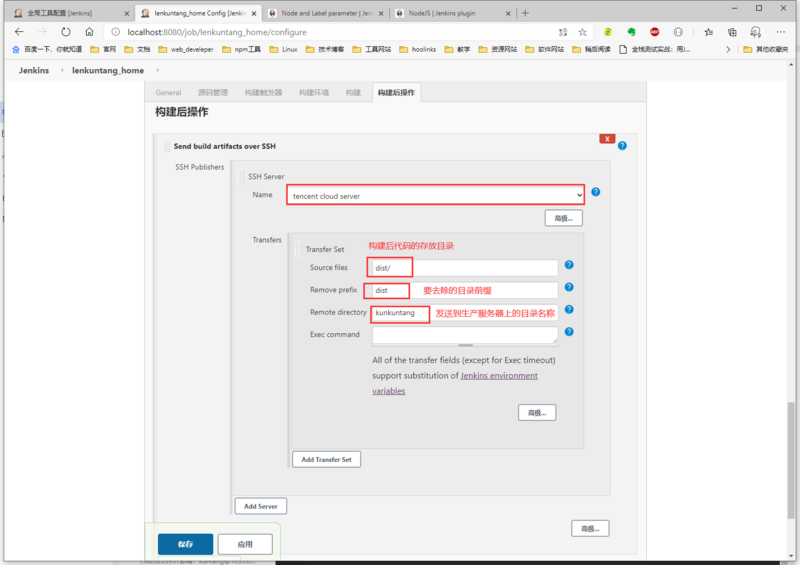Focus the Remove prefix input
The width and height of the screenshot is (800, 565).
coord(465,290)
